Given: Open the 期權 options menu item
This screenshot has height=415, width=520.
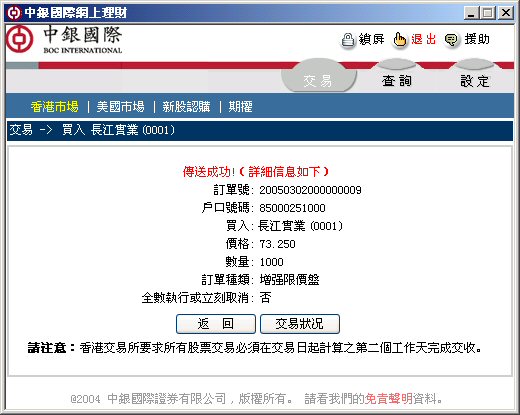Looking at the screenshot, I should click(240, 107).
